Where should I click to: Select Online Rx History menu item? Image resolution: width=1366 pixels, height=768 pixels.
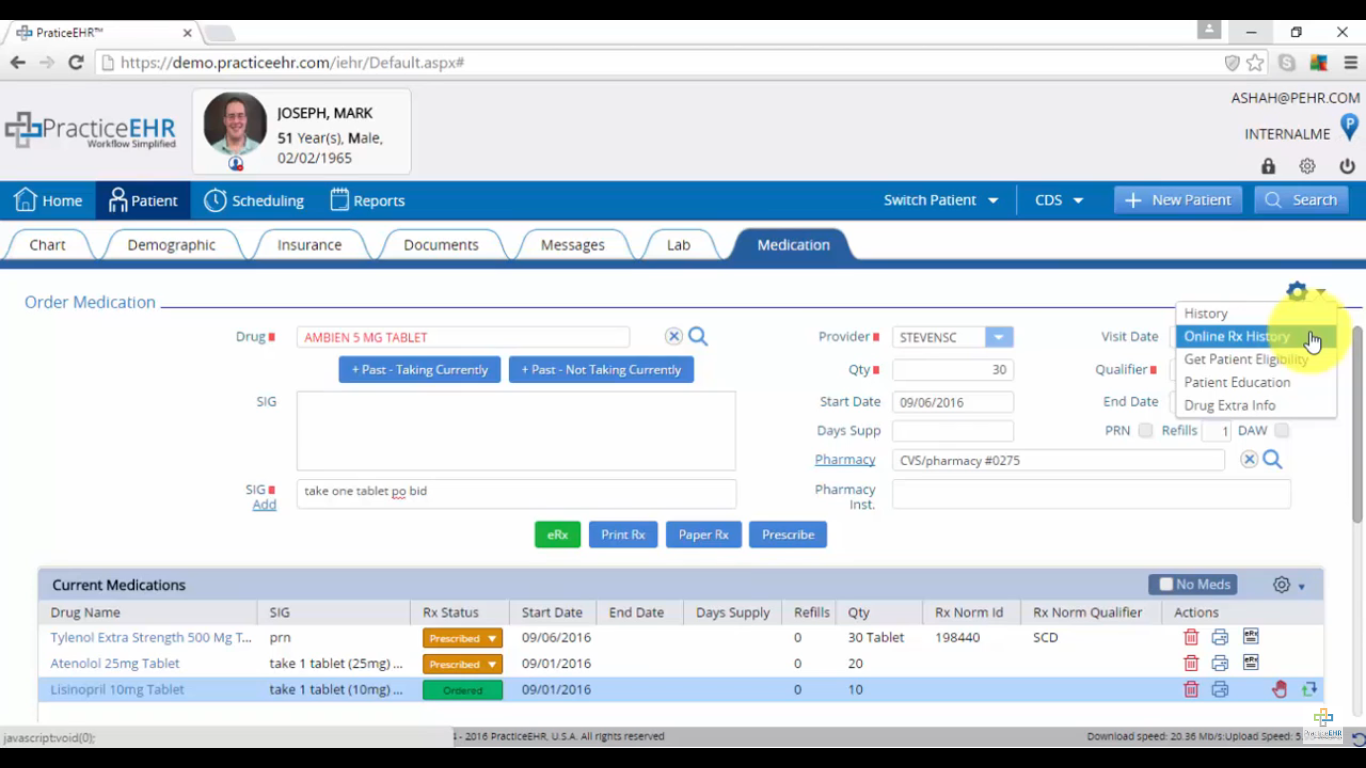point(1237,337)
